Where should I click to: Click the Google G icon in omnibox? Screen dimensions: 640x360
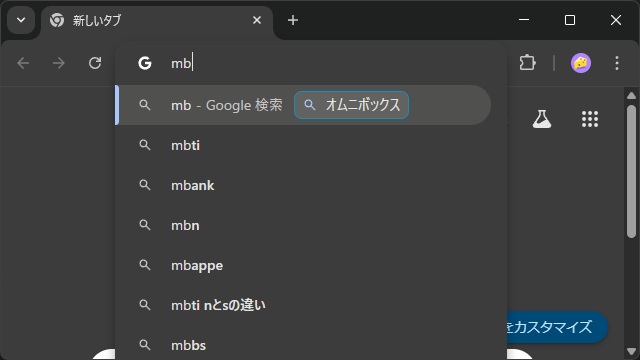pos(145,63)
